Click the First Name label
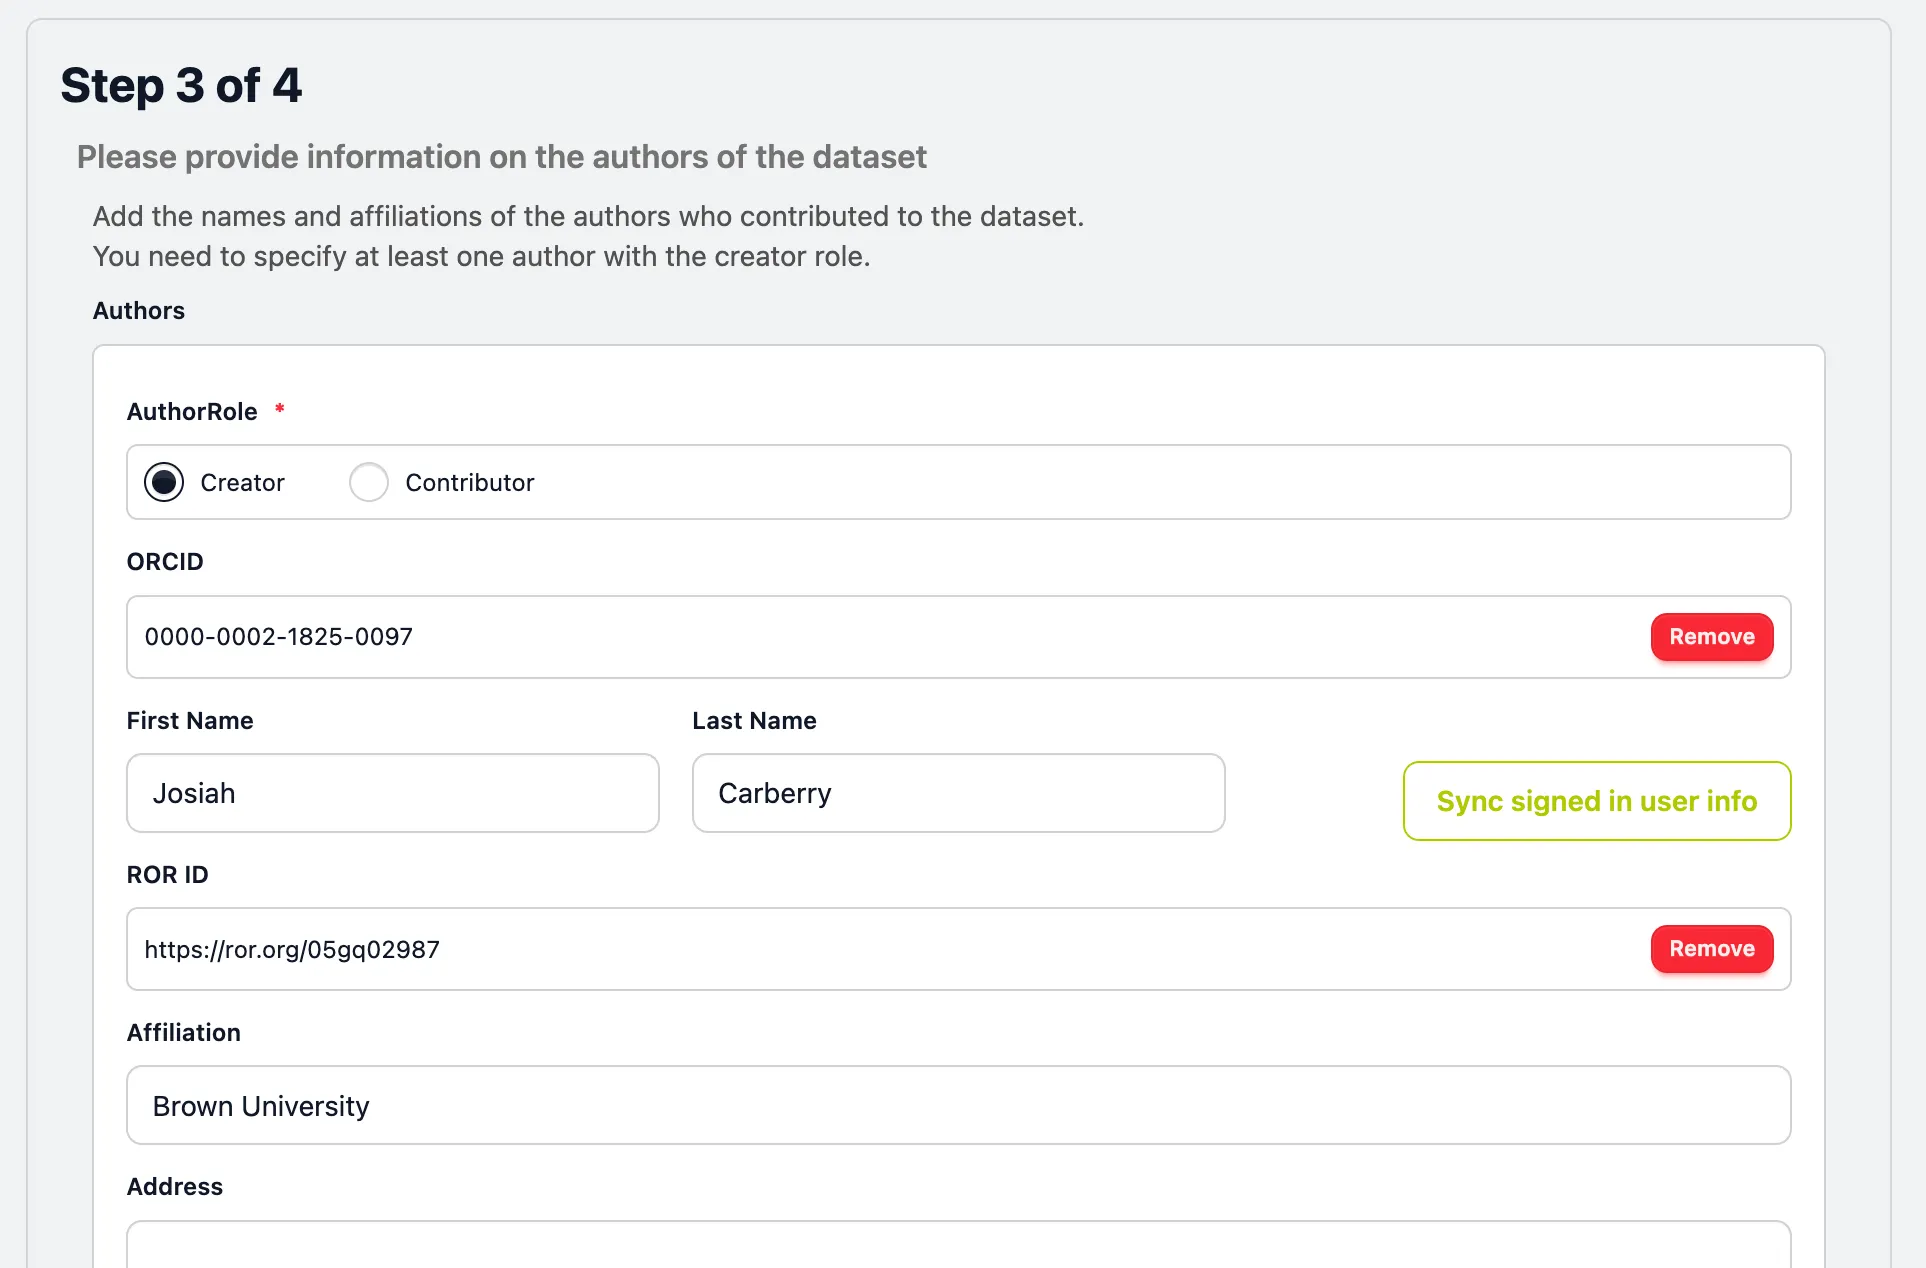1926x1268 pixels. click(190, 721)
